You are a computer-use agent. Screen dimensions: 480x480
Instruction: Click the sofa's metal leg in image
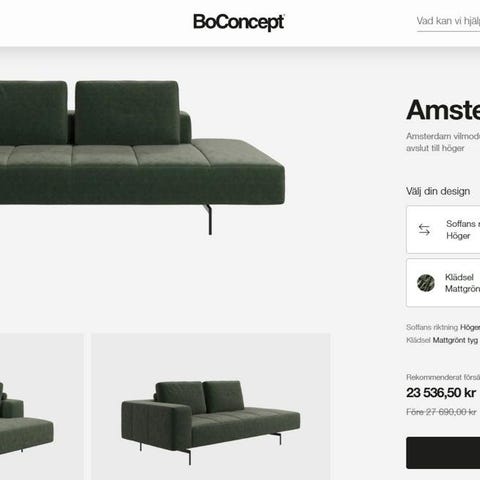[x=209, y=219]
